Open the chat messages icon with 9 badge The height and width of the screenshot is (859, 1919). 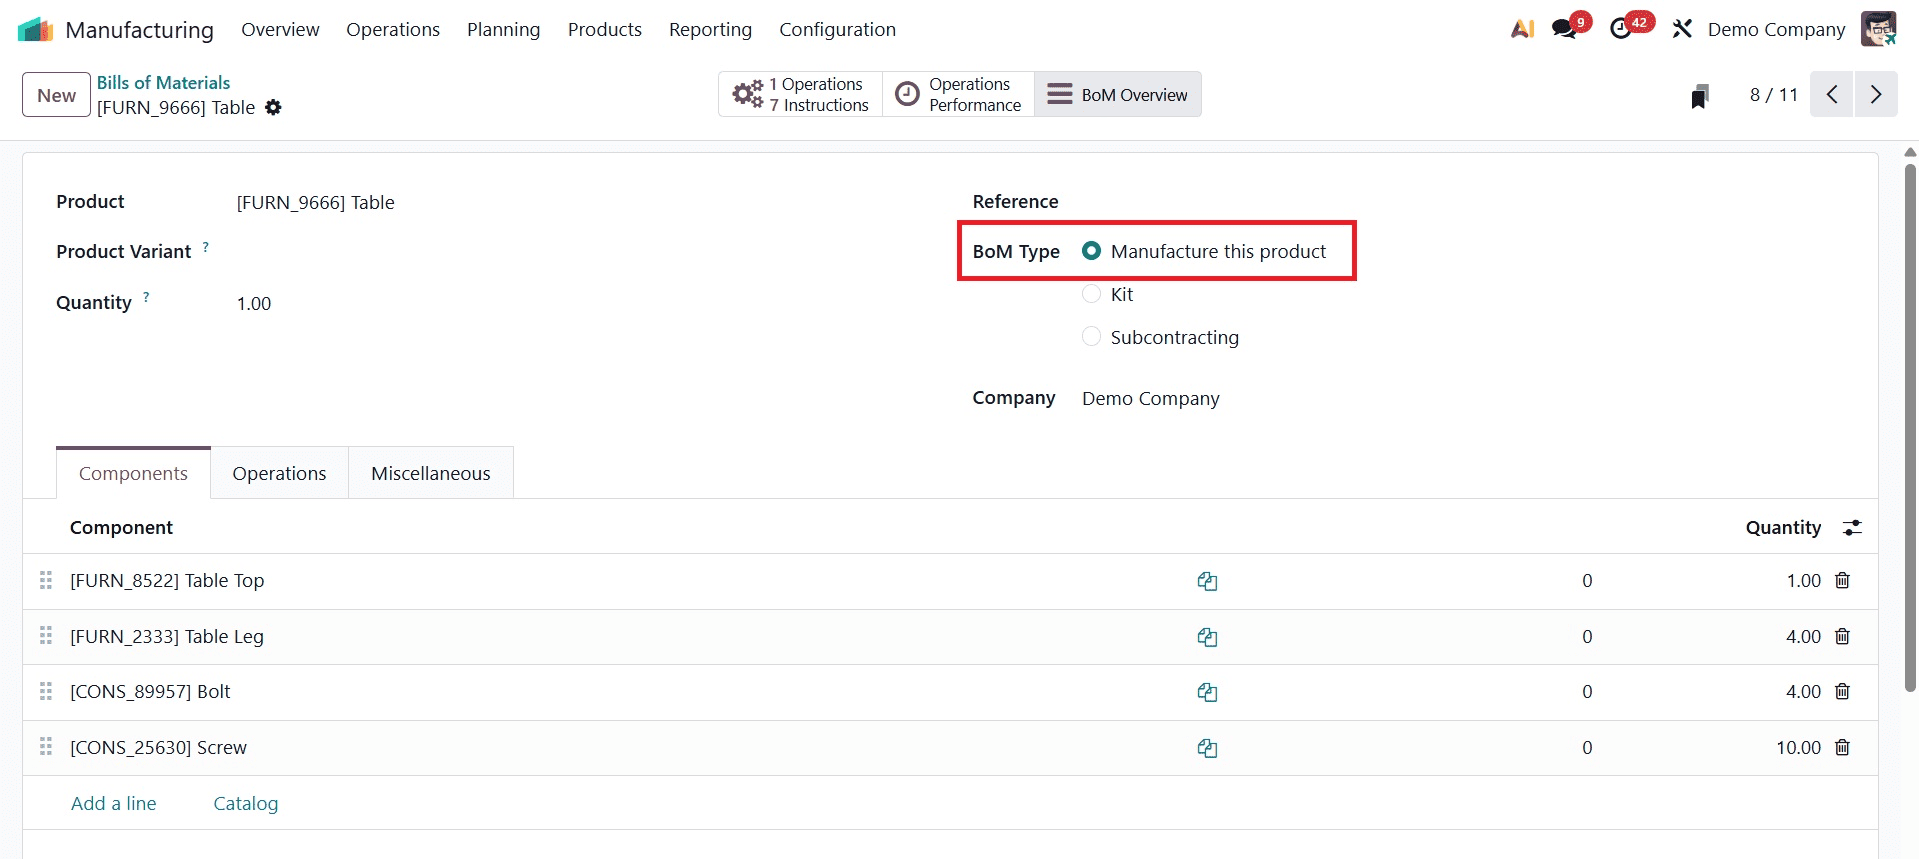[1564, 29]
